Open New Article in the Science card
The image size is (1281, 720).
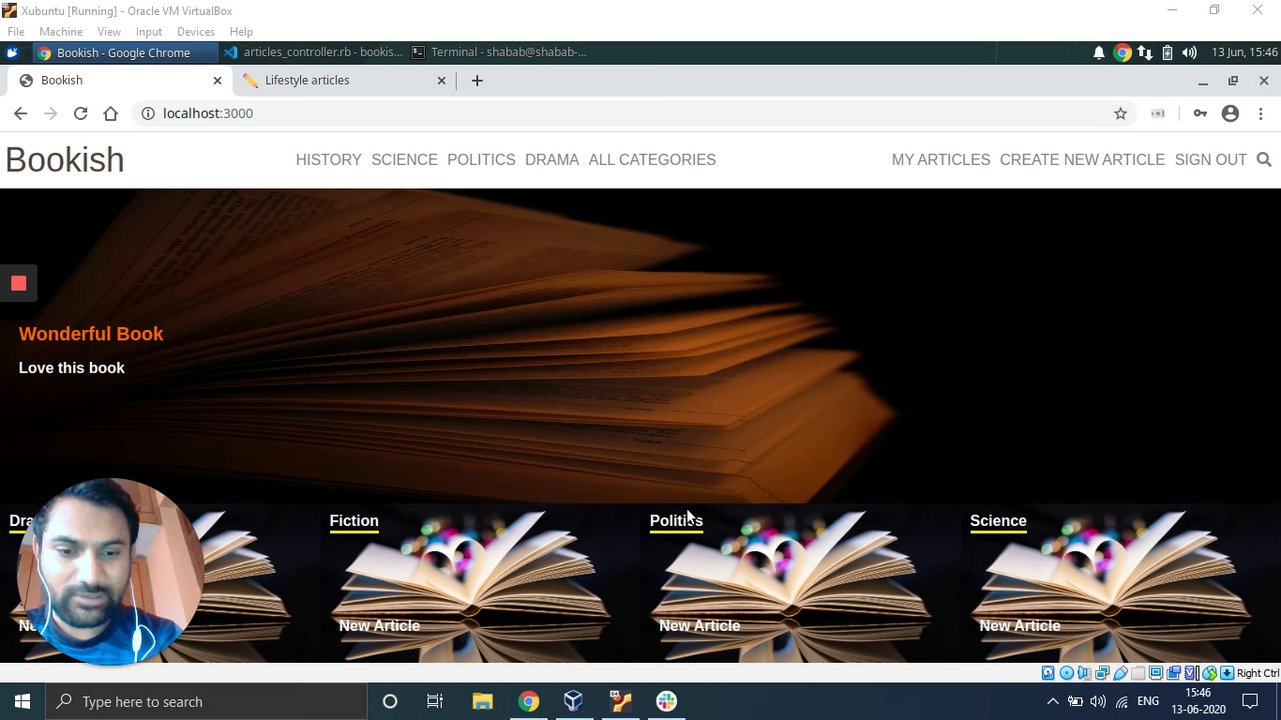(1019, 626)
